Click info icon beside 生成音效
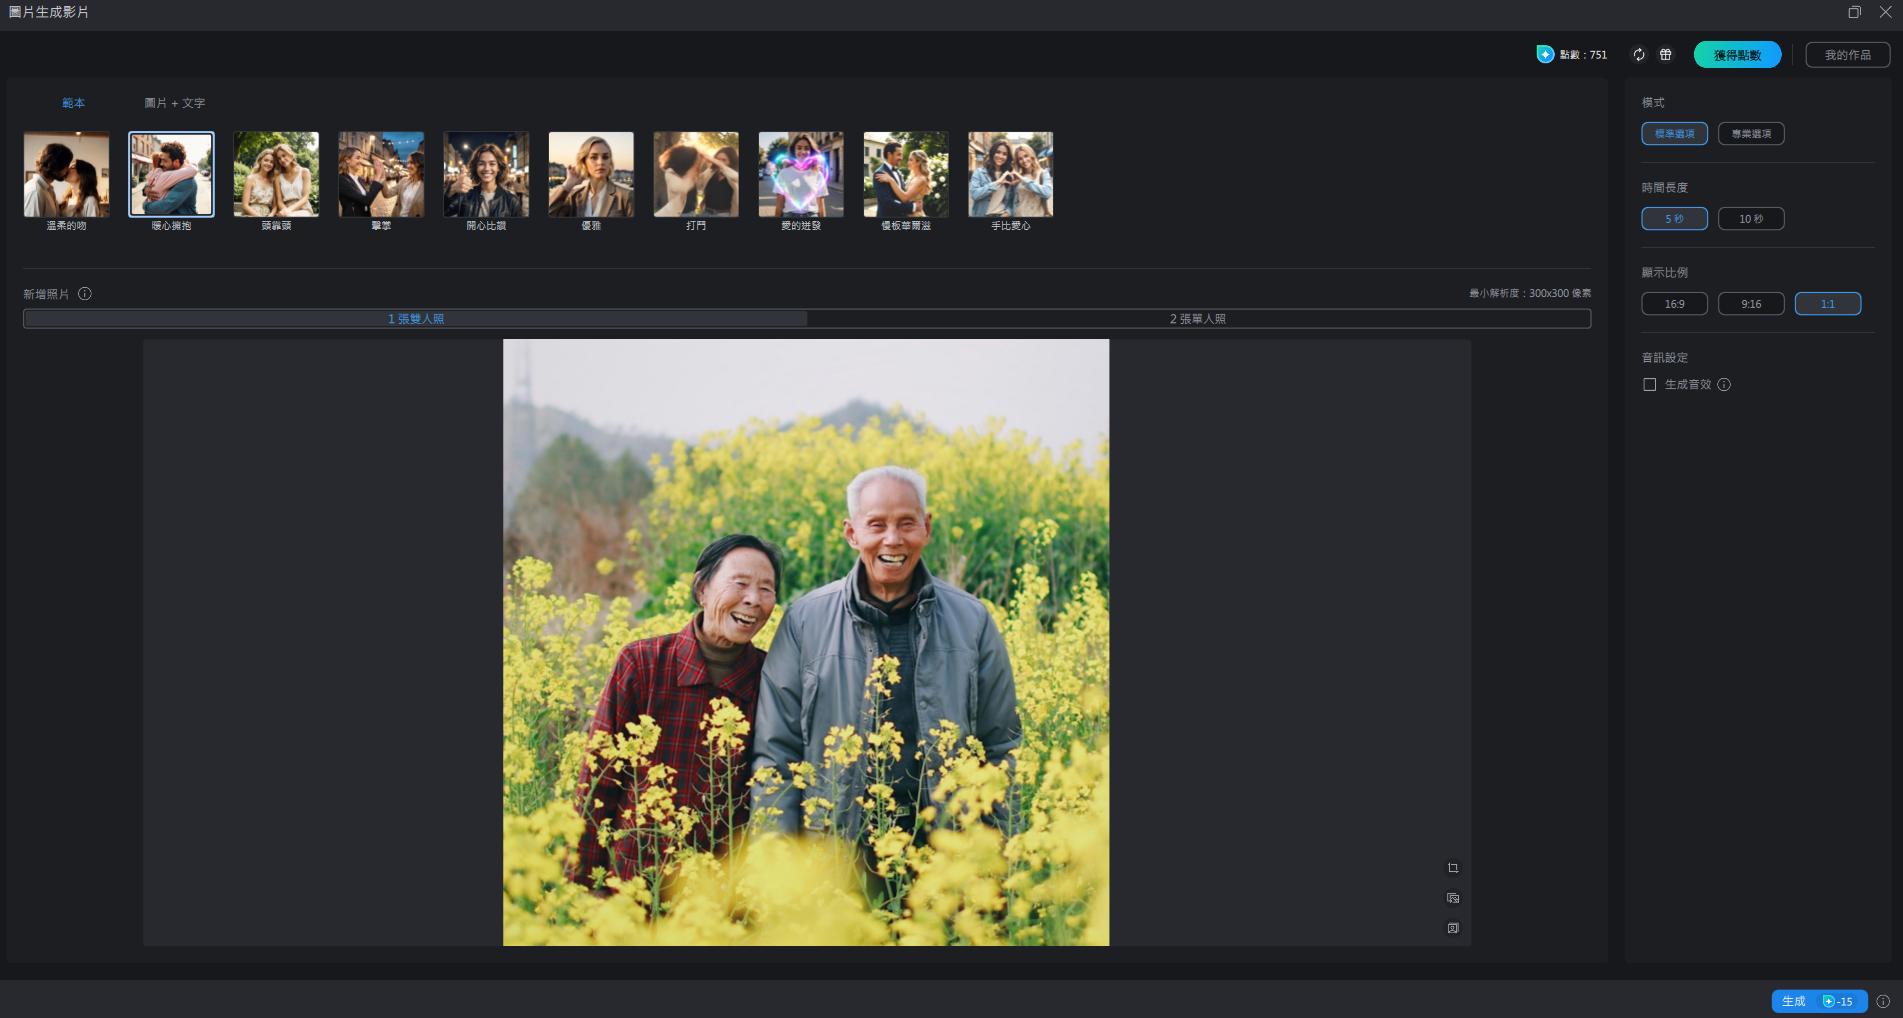 (1724, 385)
